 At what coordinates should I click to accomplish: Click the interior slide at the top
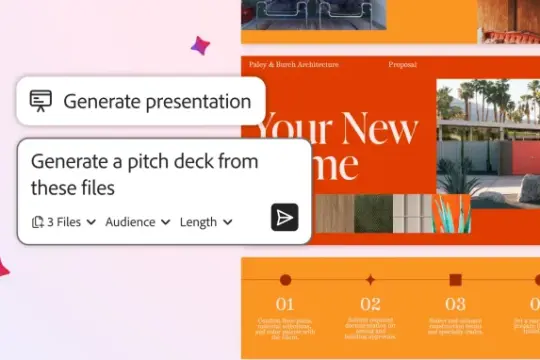(391, 22)
